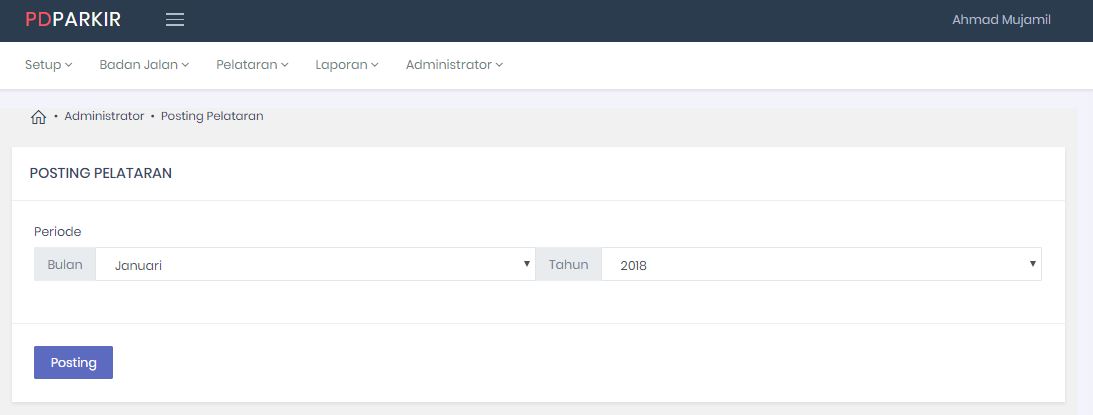Click the Administrator breadcrumb link

click(x=104, y=116)
